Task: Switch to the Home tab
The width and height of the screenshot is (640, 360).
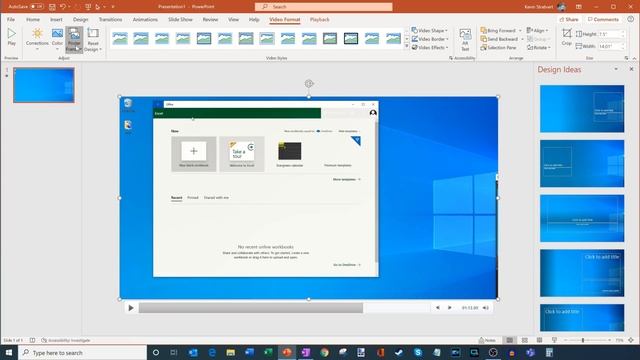Action: (33, 20)
